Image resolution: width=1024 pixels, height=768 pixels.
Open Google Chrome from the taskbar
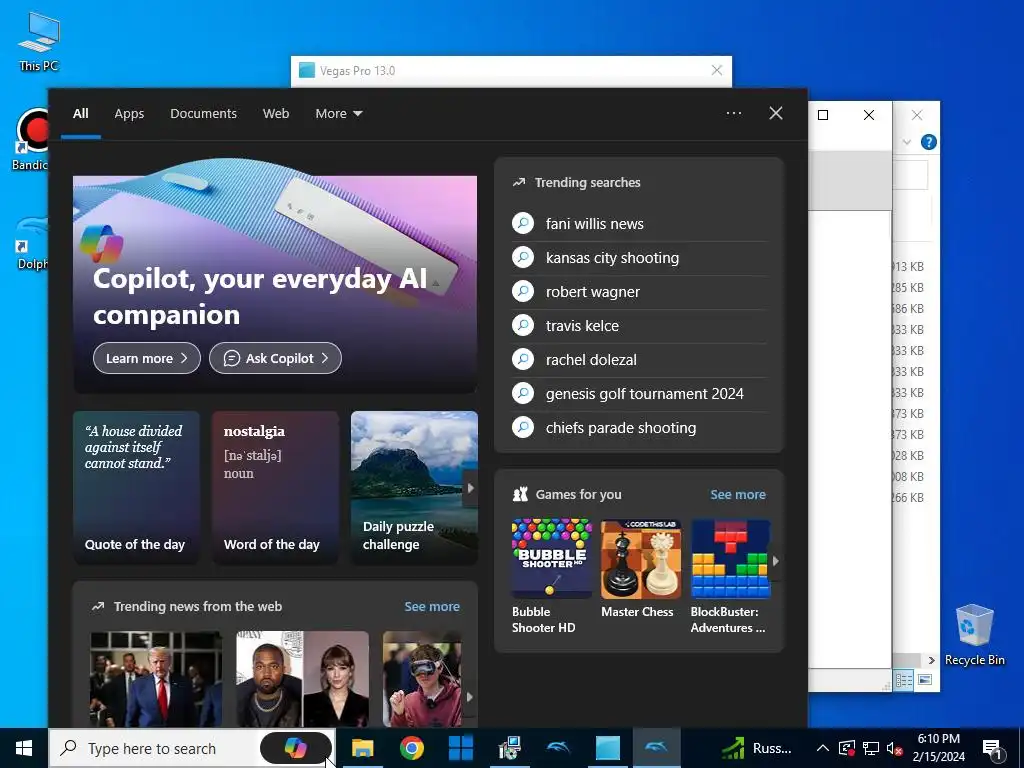pyautogui.click(x=411, y=748)
